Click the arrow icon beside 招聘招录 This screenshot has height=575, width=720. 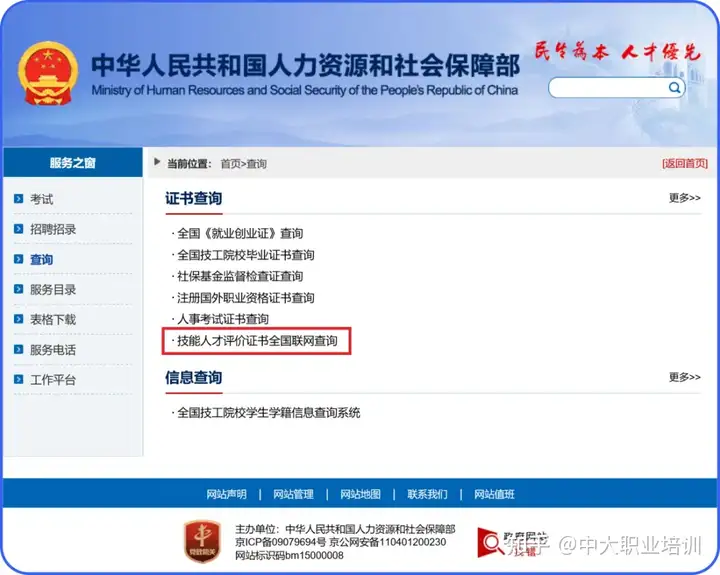(18, 229)
